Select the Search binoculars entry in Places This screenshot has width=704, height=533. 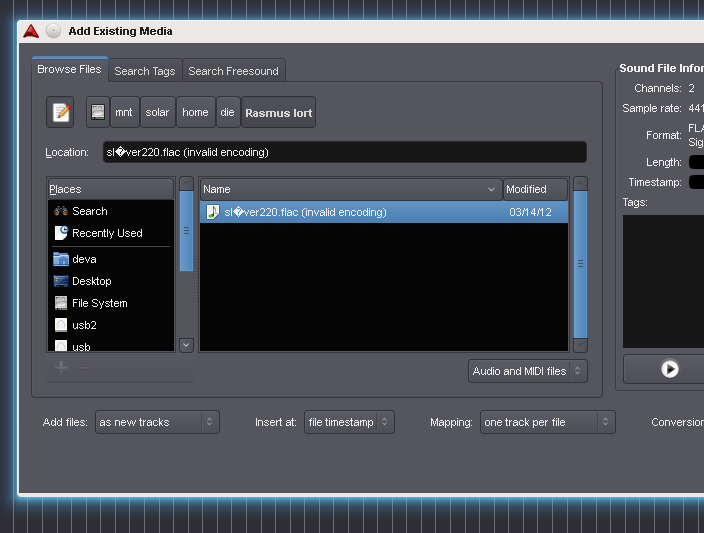click(x=89, y=211)
